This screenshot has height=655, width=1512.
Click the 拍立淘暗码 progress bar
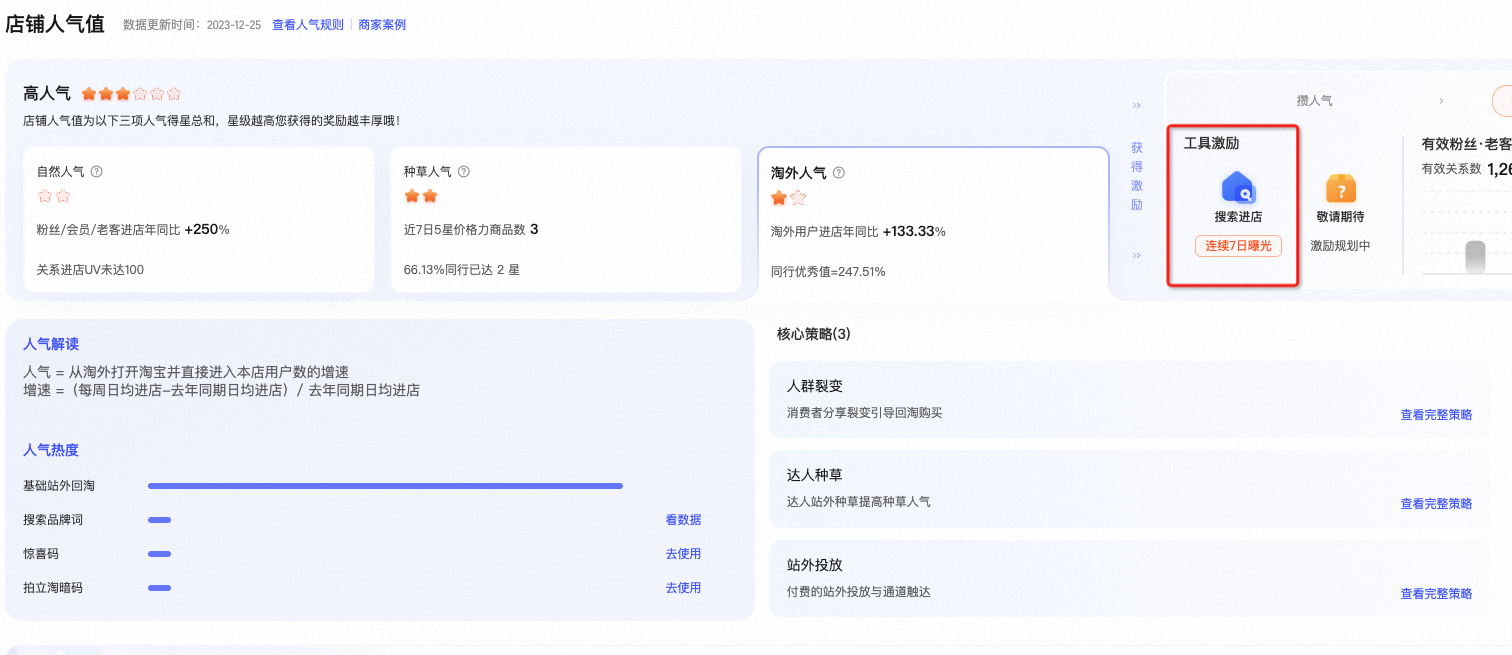click(159, 588)
